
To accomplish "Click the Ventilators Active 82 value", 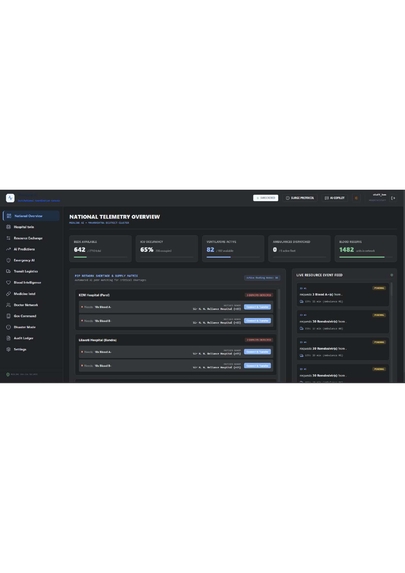I will point(210,250).
